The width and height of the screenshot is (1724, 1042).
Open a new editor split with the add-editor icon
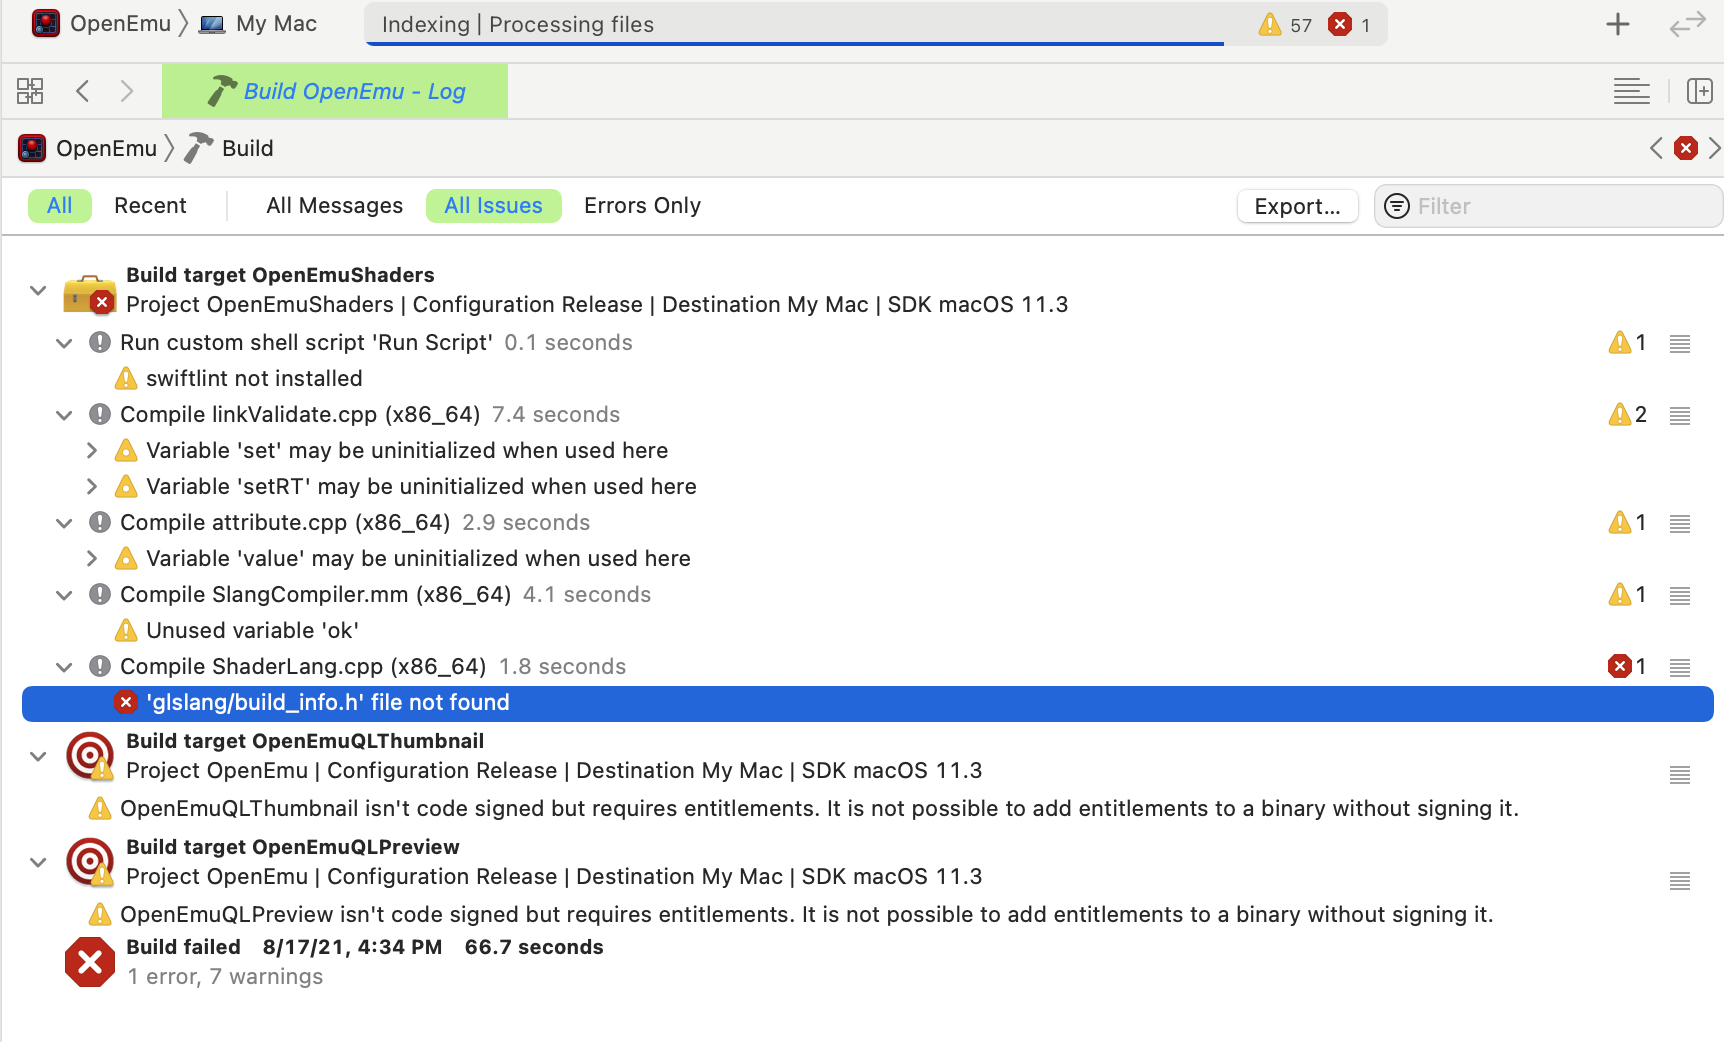pos(1700,90)
